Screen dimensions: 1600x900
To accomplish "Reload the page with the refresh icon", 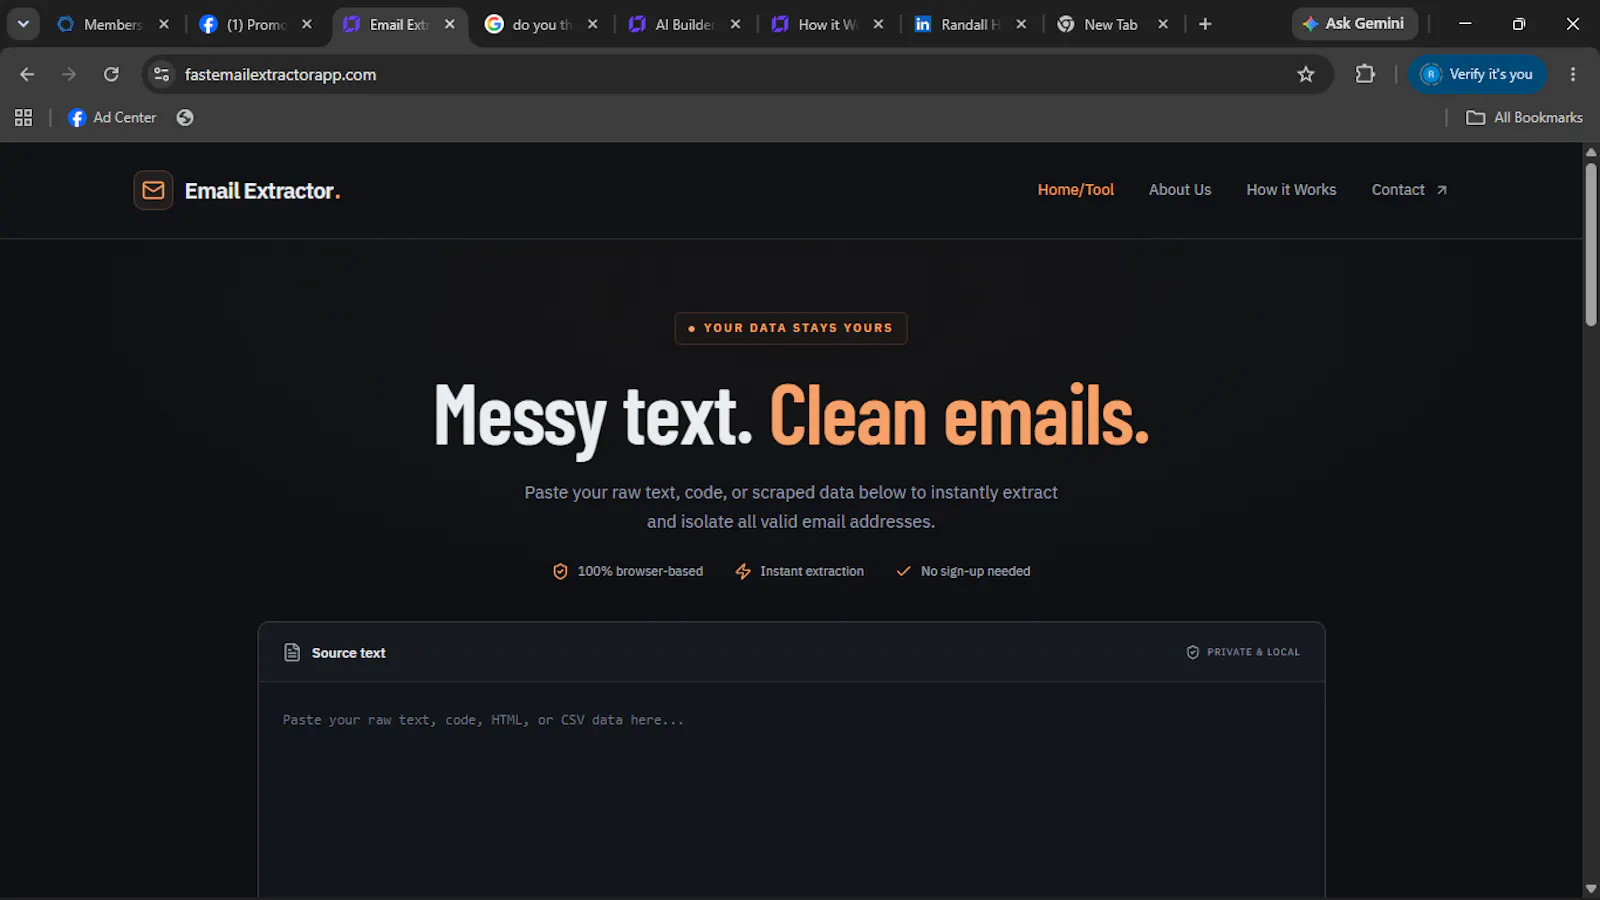I will (x=111, y=74).
